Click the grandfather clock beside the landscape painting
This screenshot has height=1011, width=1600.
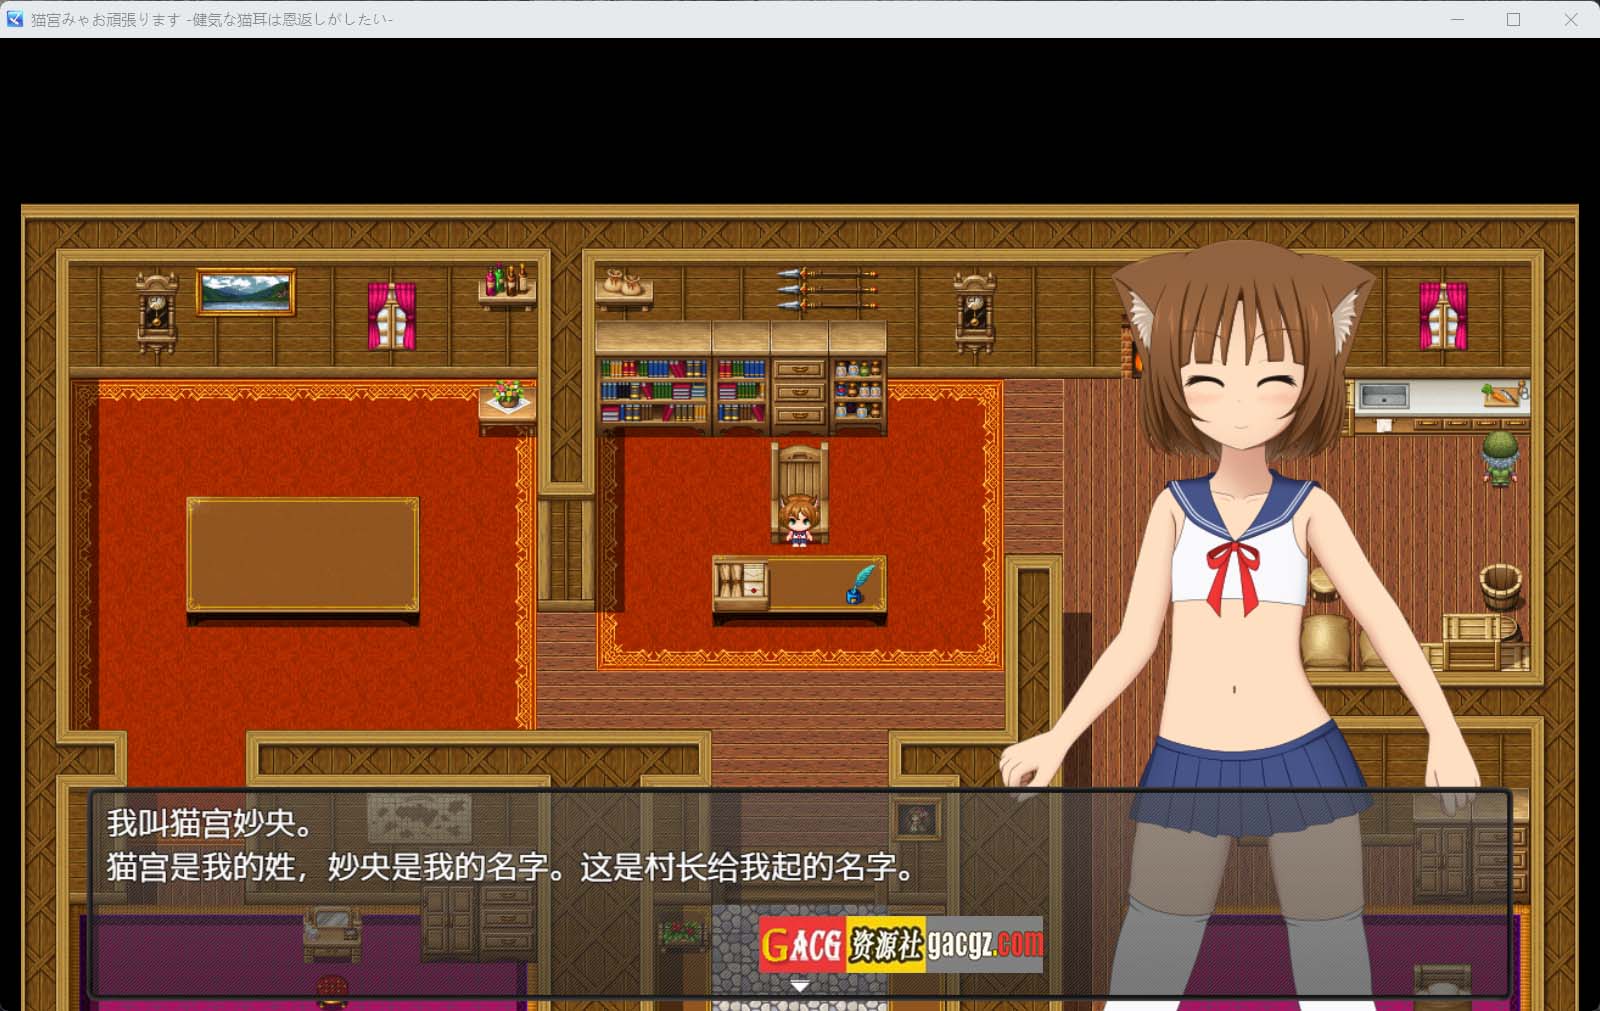157,312
